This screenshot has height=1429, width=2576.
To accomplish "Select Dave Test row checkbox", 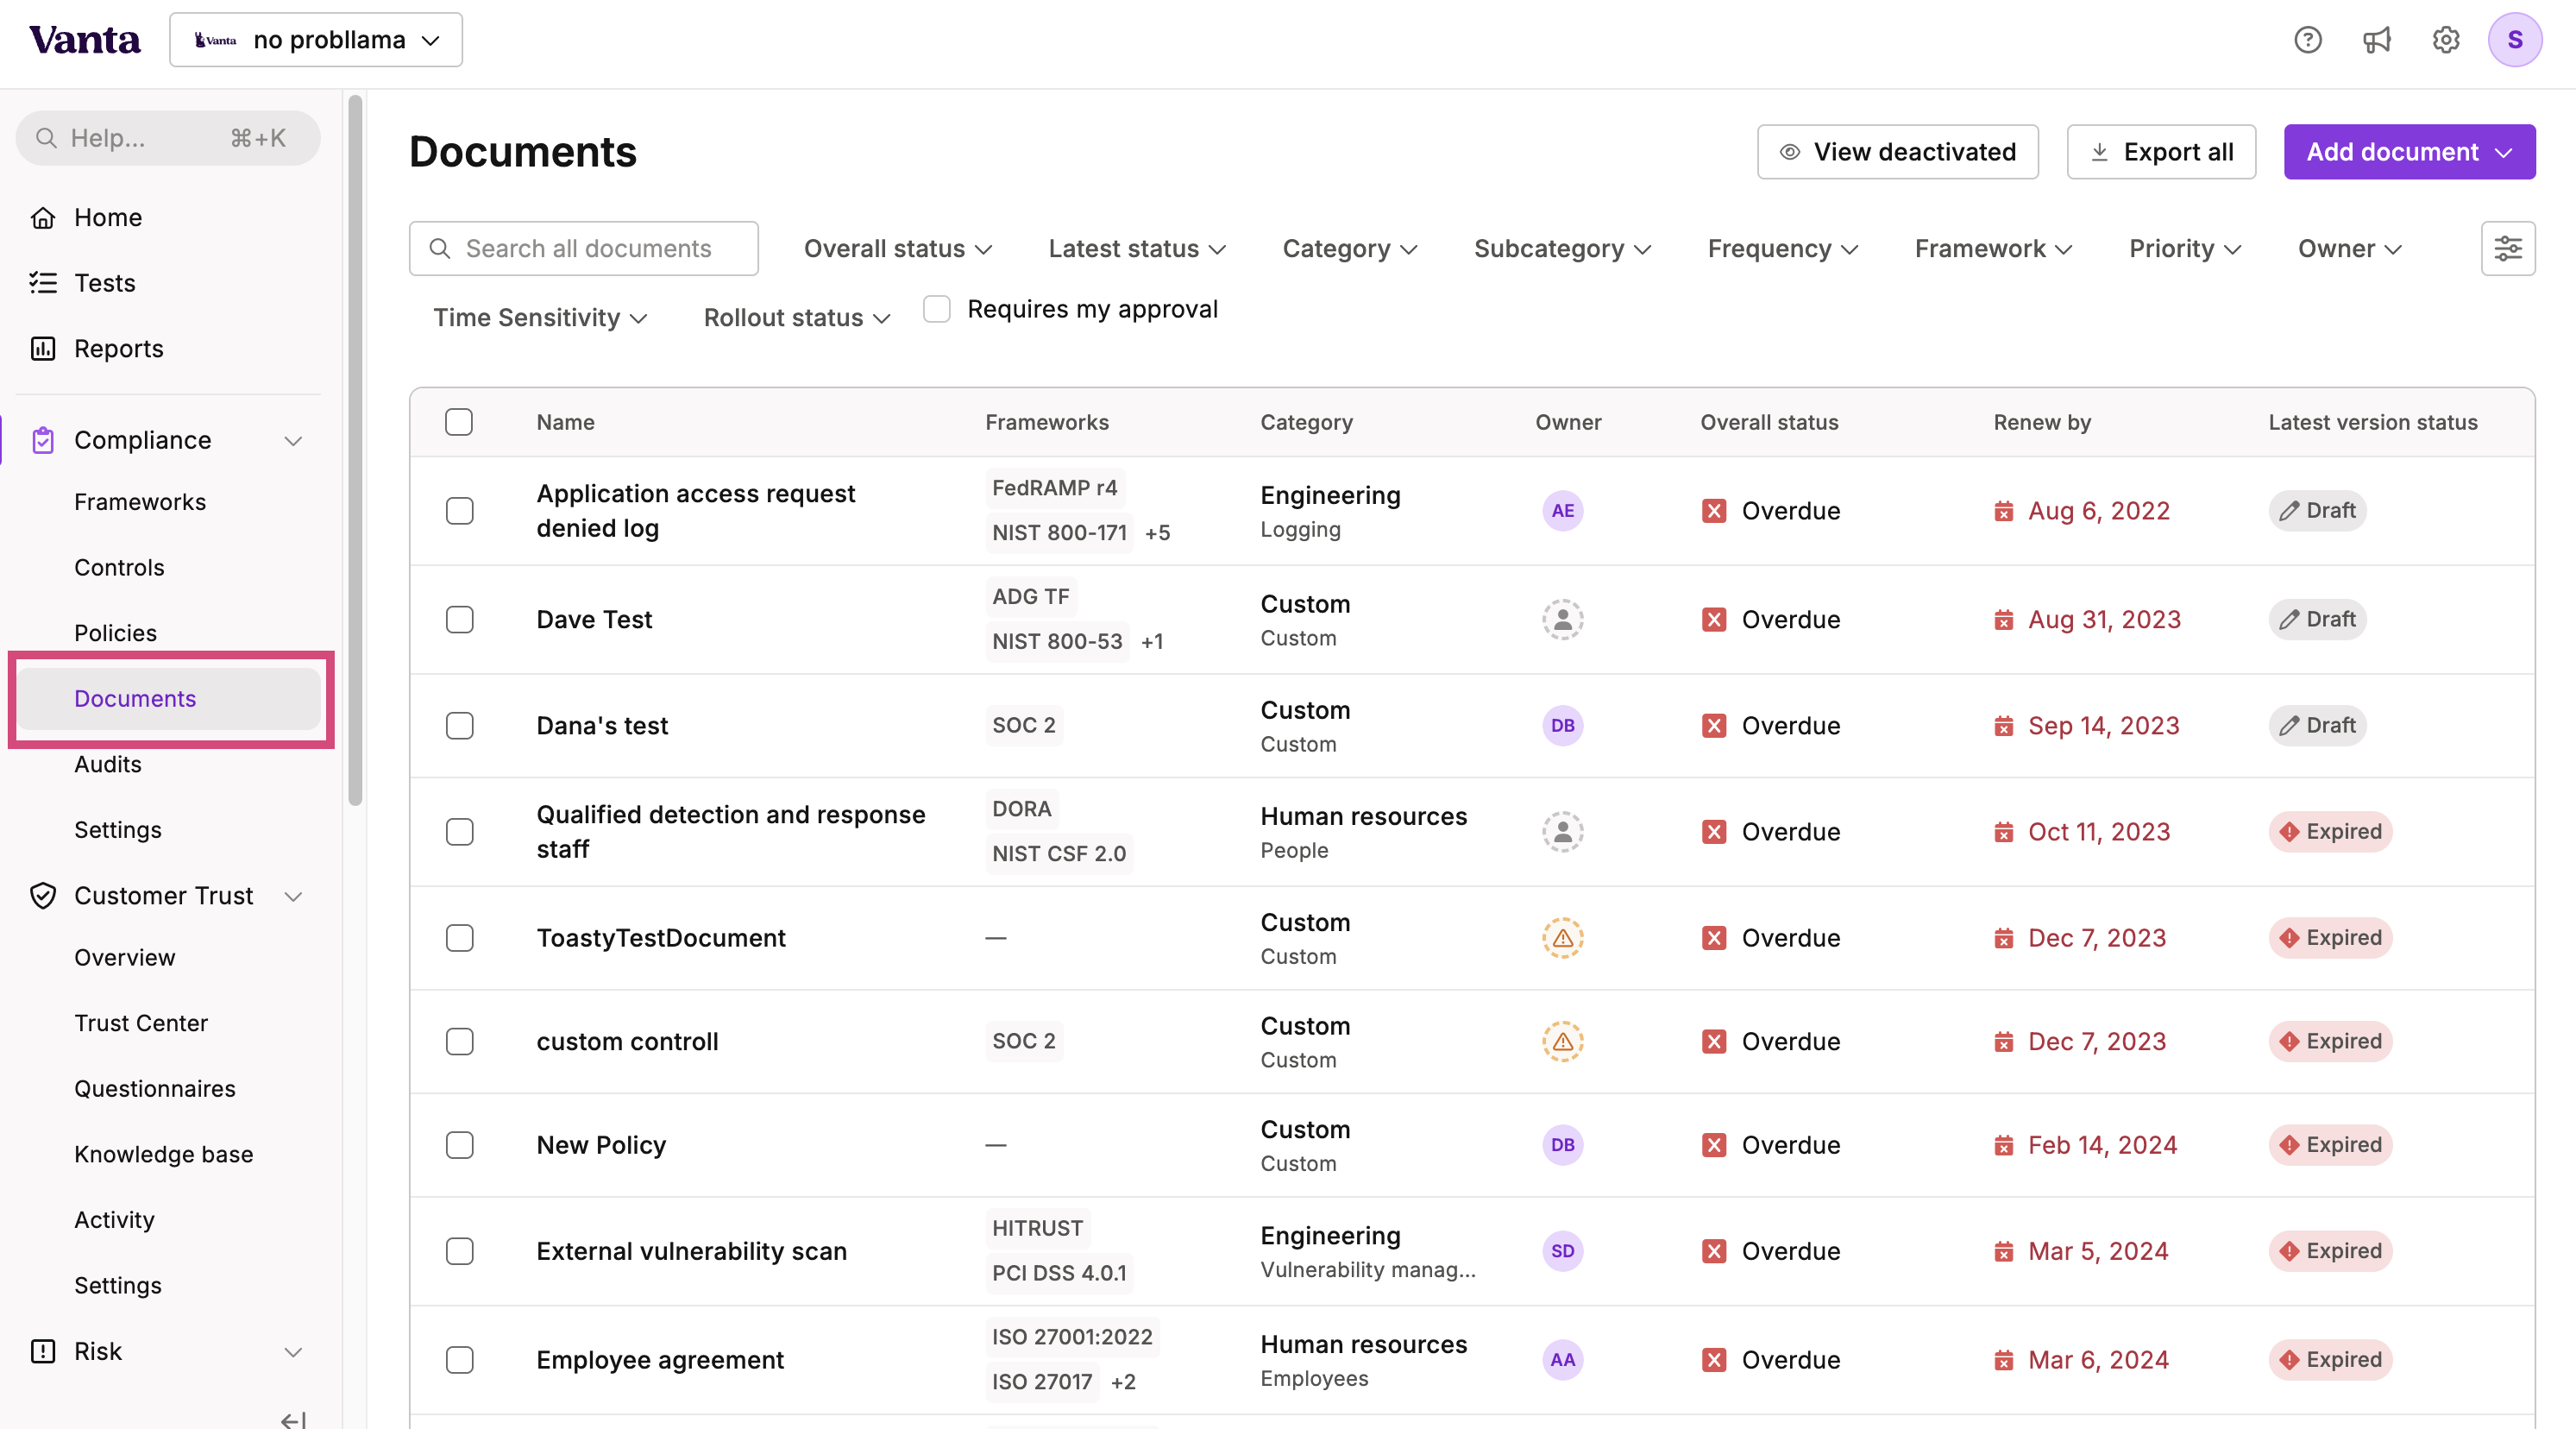I will [460, 620].
